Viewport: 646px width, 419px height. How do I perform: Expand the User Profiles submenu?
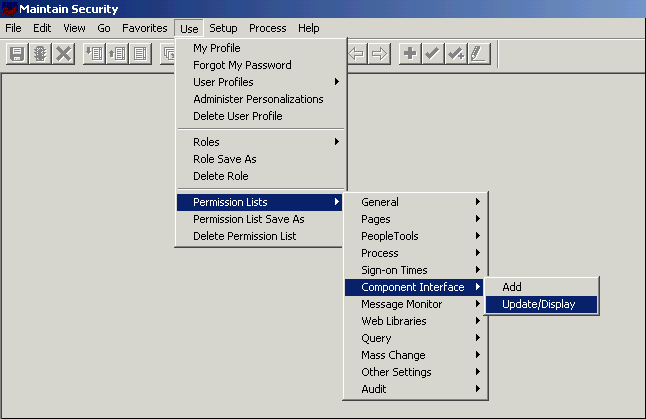(260, 82)
